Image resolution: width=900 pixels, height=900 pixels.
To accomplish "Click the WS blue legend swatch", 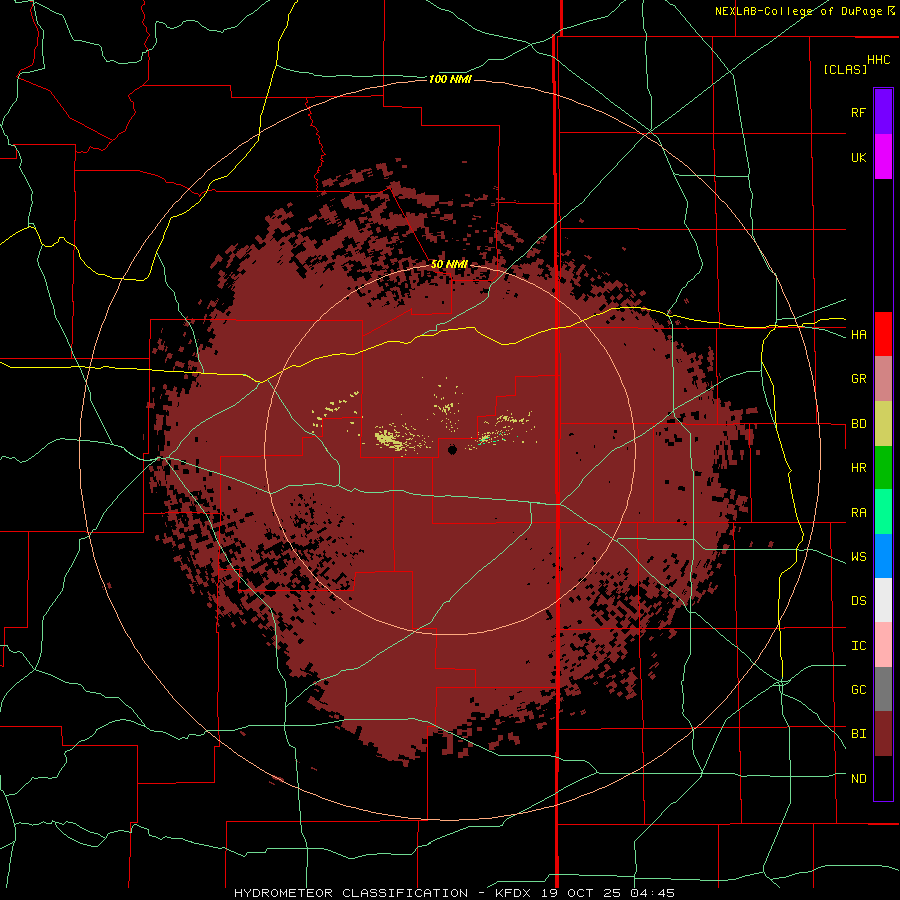I will click(883, 556).
